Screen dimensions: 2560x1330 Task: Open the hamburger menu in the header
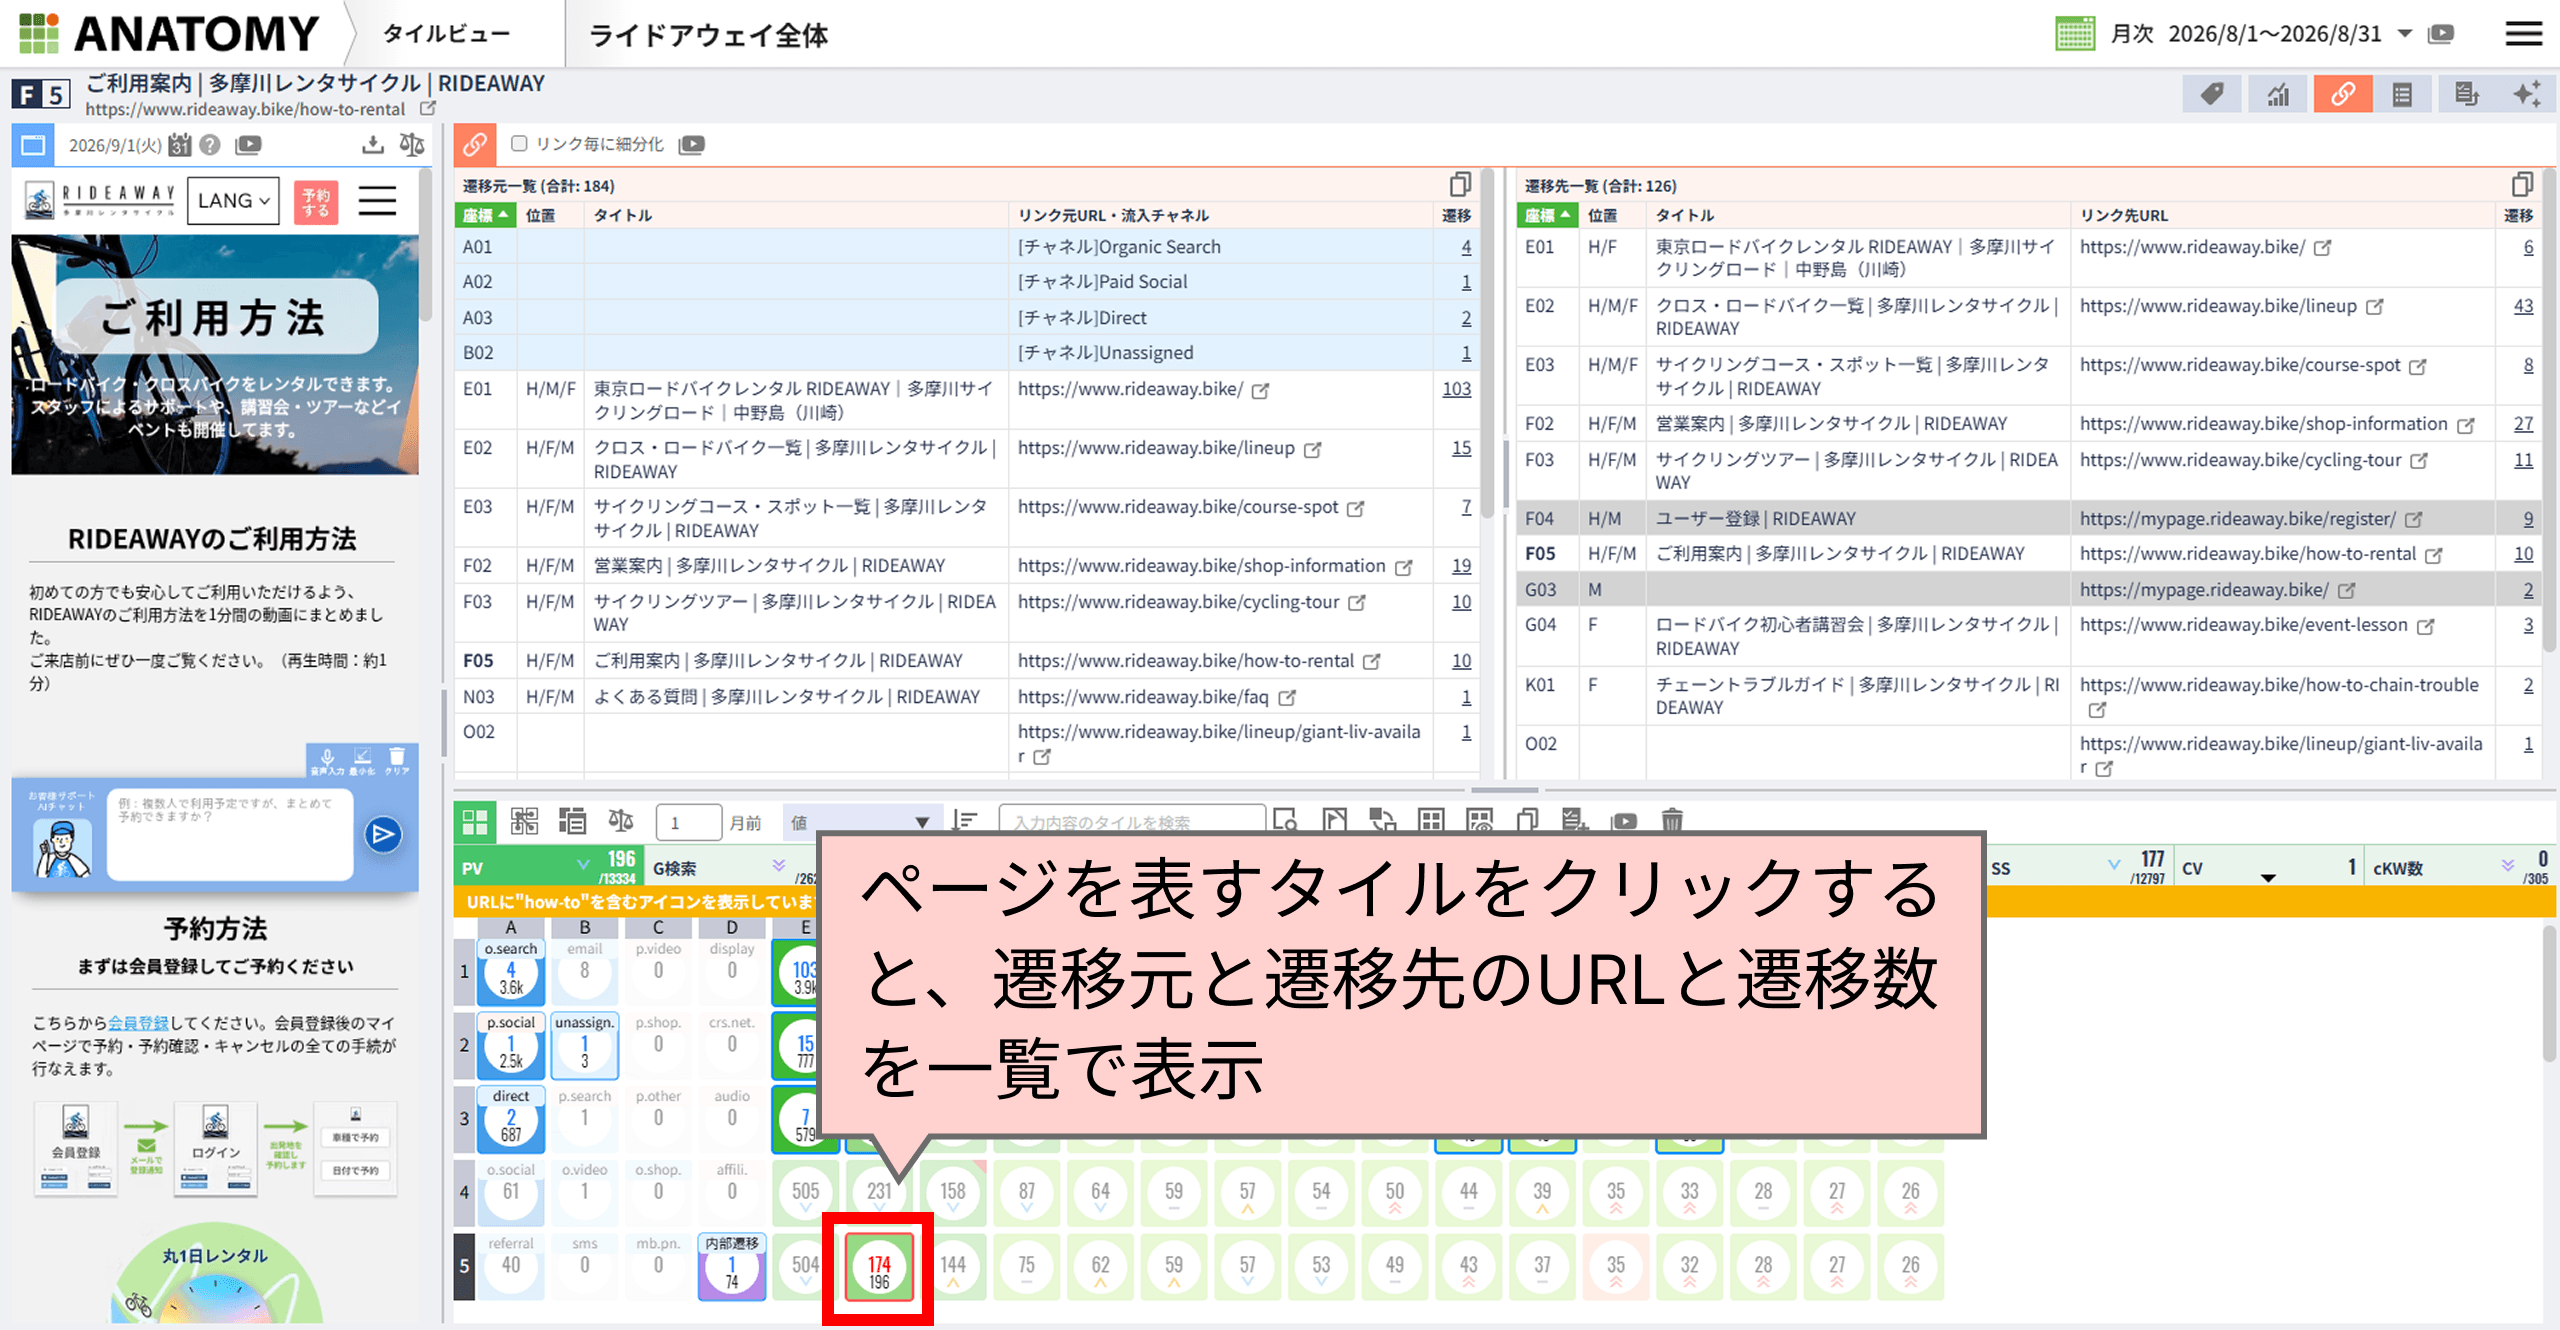point(2523,34)
